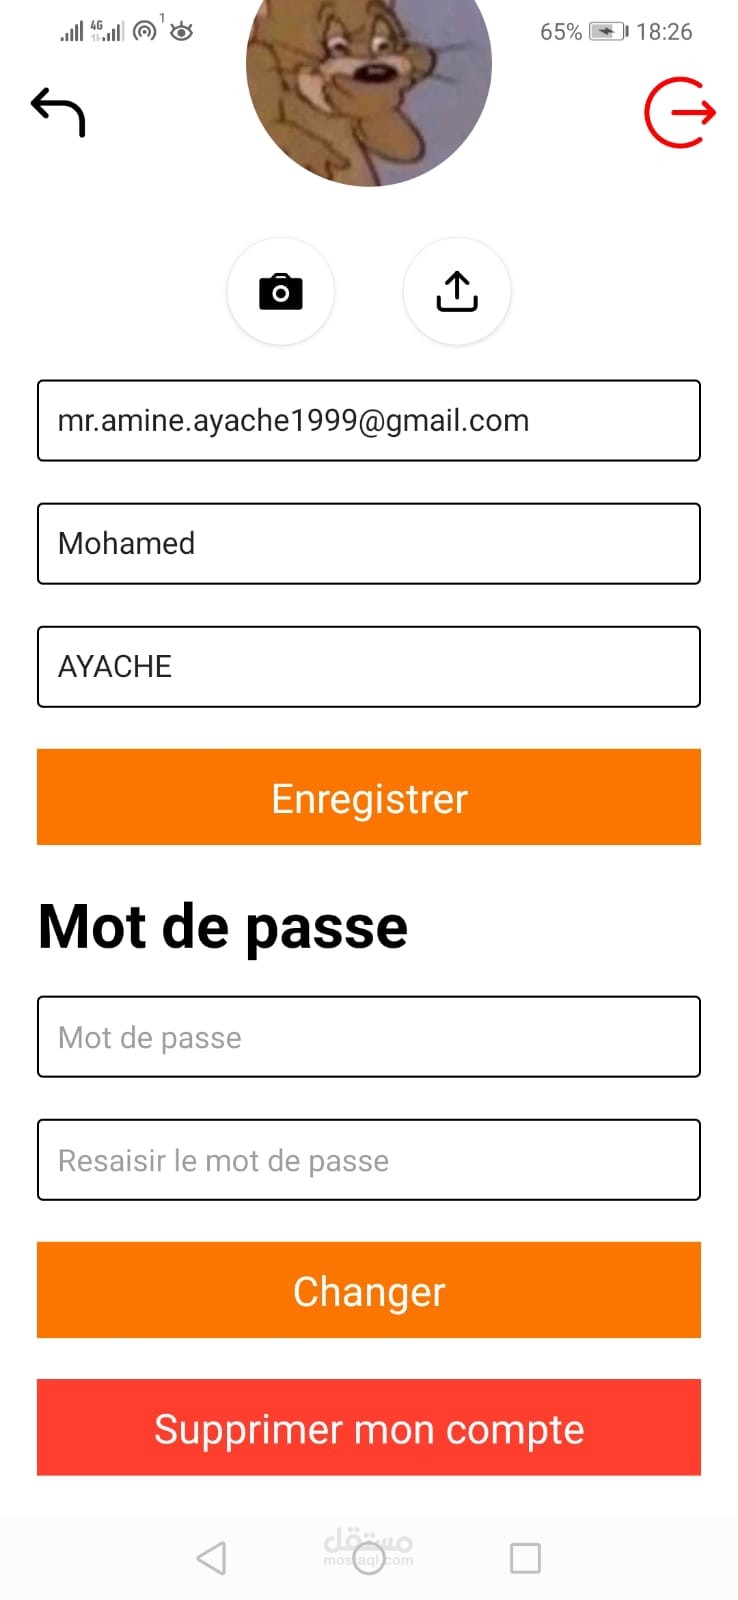The image size is (738, 1600).
Task: Tap the back arrow icon
Action: [58, 112]
